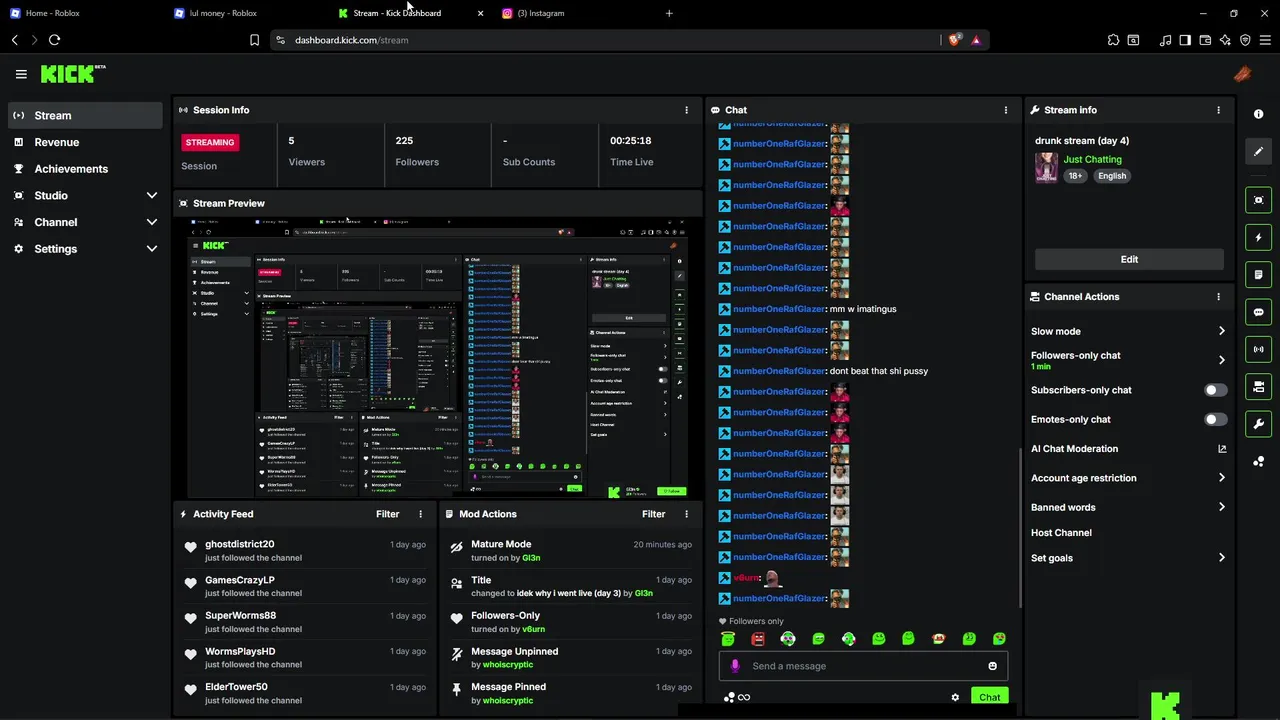Toggle Emotes-only chat switch
Screen dimensions: 1280x720
click(1215, 420)
